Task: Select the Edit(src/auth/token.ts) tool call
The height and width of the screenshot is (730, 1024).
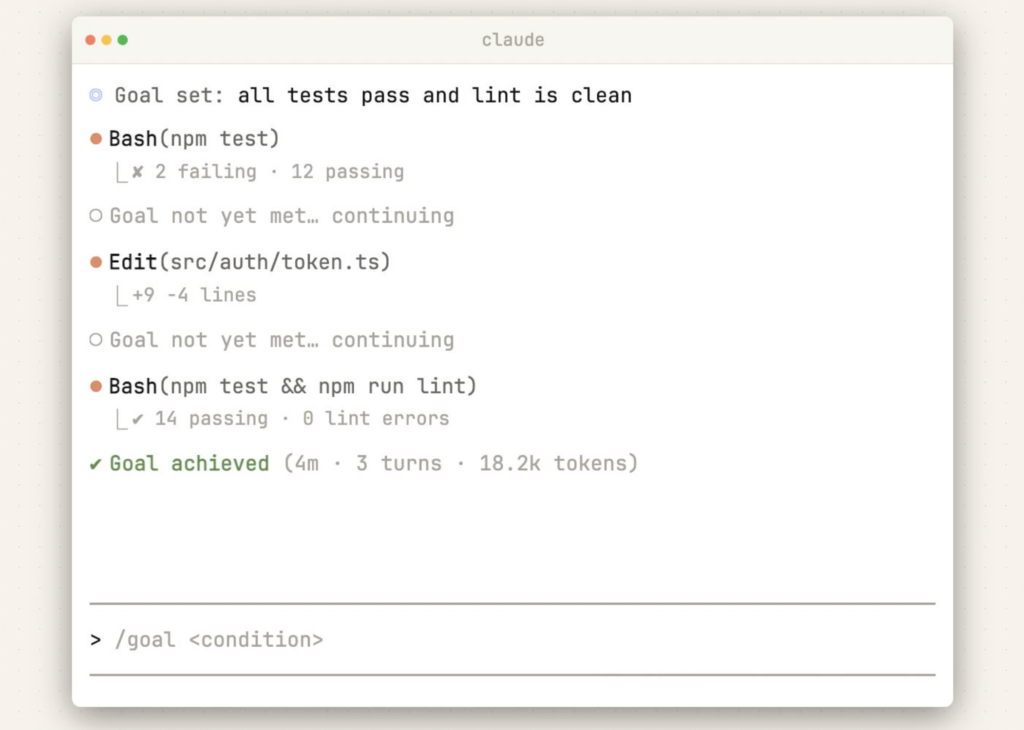Action: pos(249,262)
